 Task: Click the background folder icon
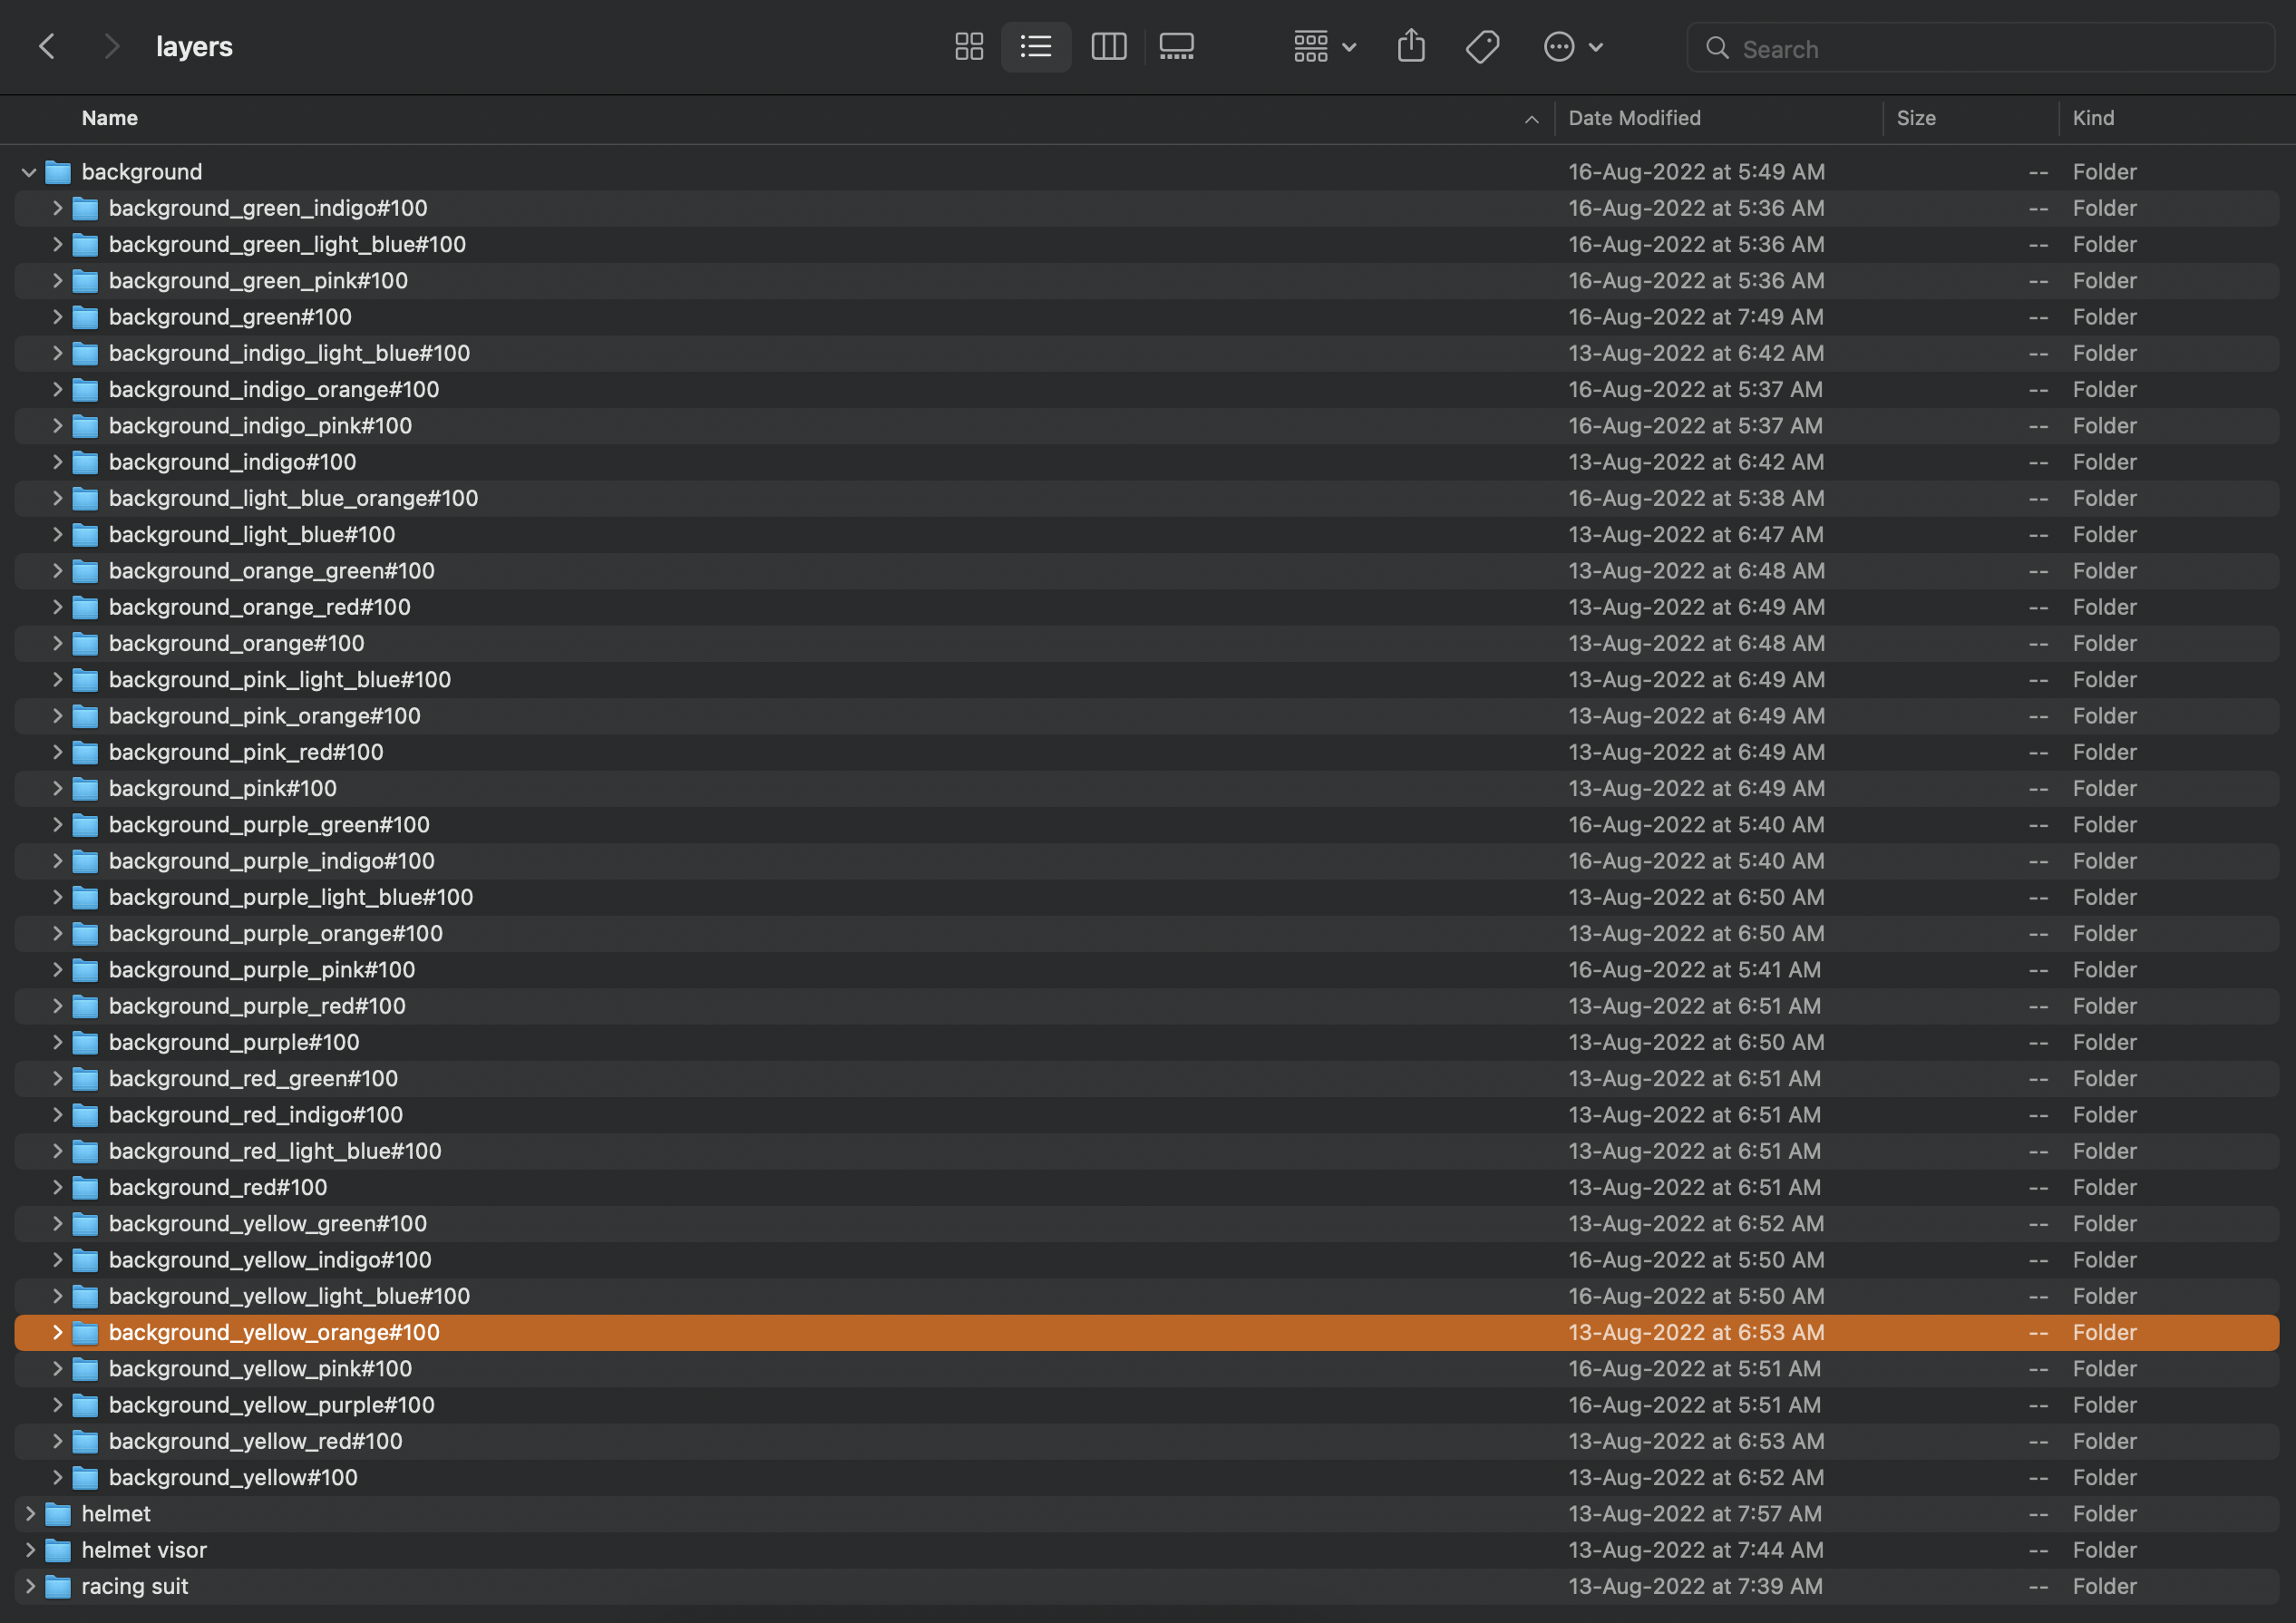pos(58,172)
